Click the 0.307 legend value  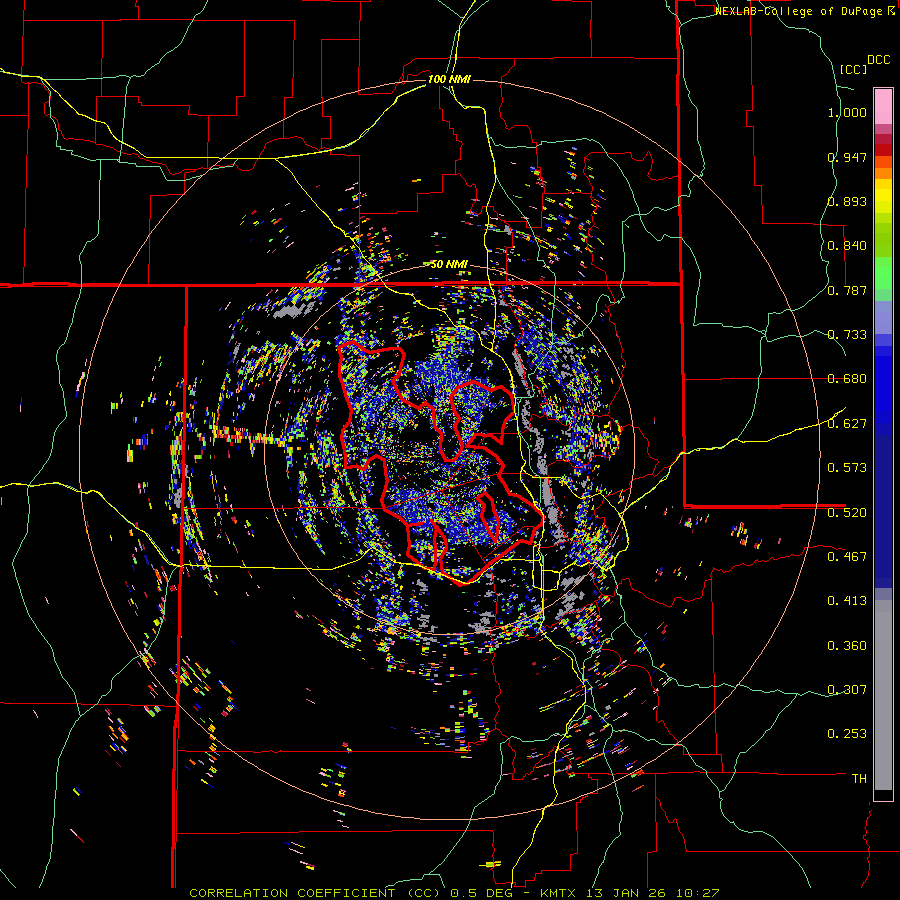click(x=847, y=689)
